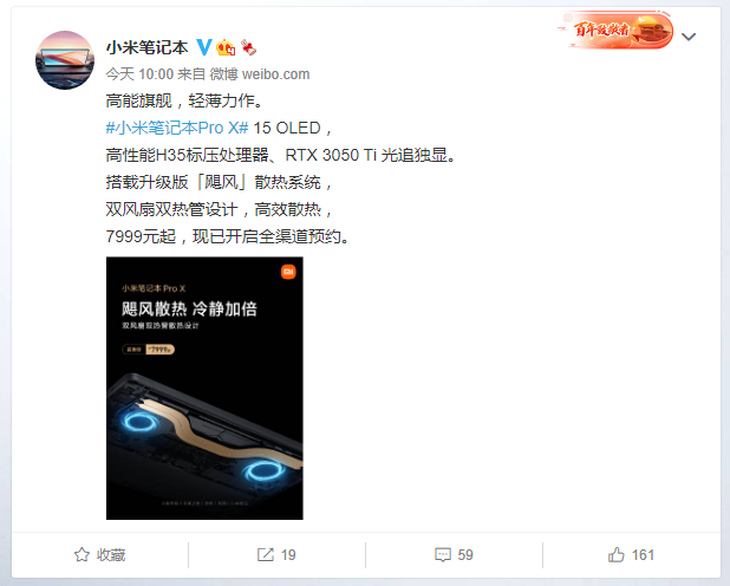Click the 收藏 text label
Viewport: 730px width, 586px height.
click(x=111, y=554)
